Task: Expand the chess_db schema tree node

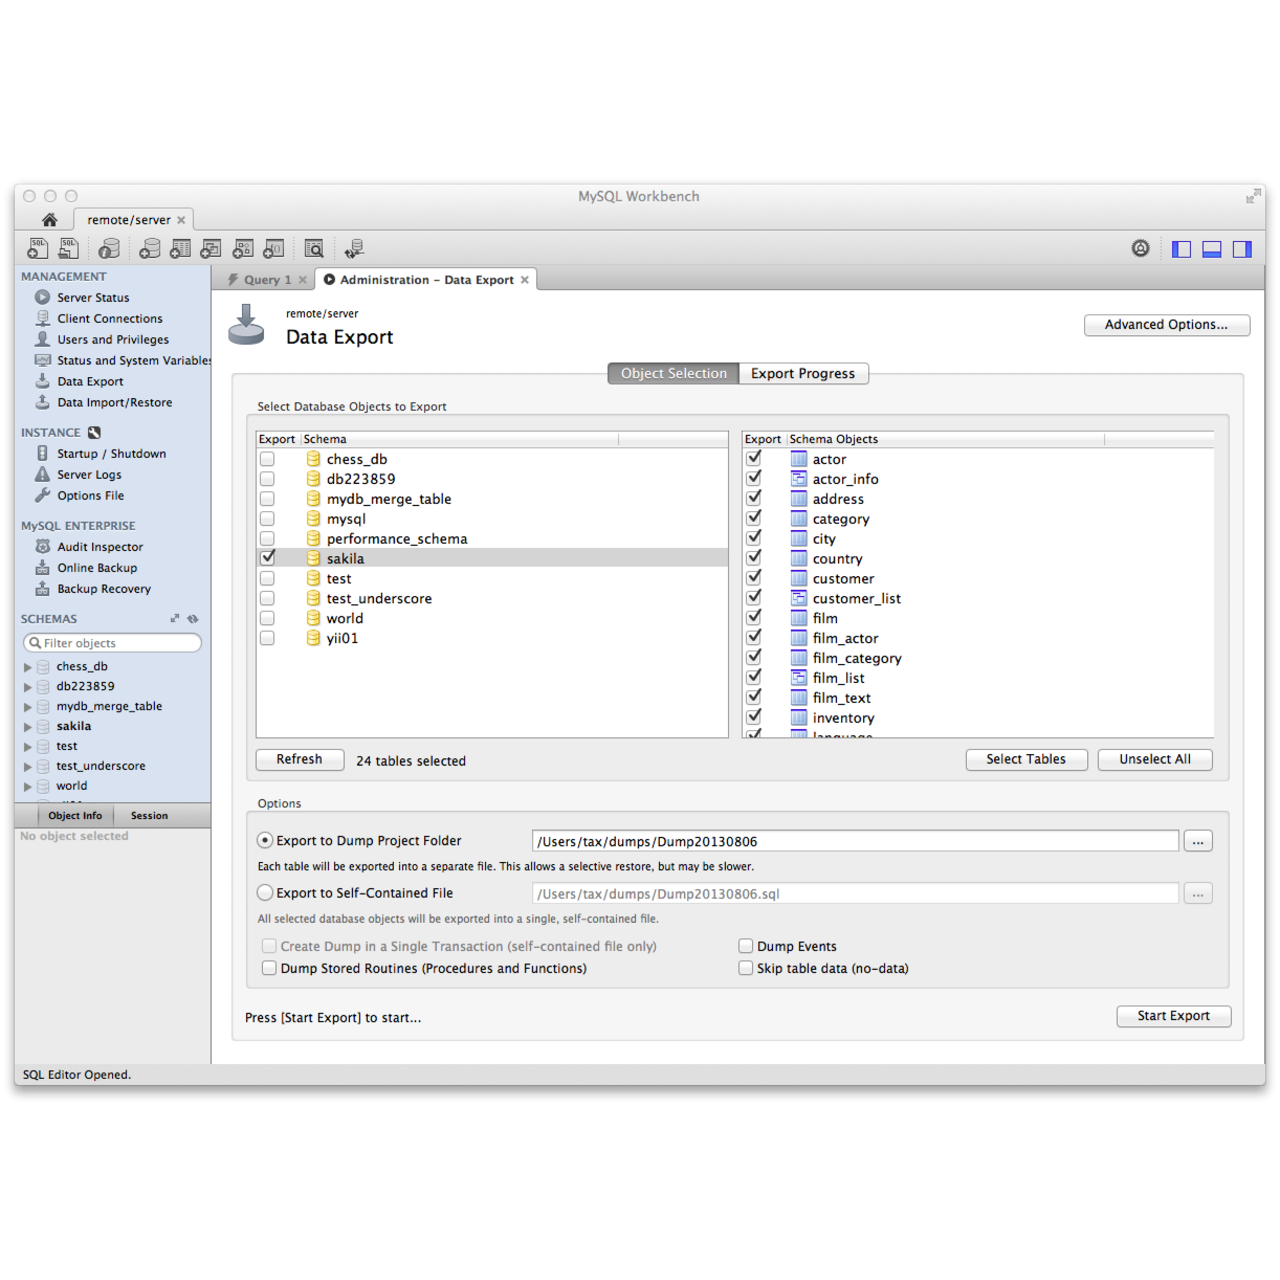Action: (x=28, y=667)
